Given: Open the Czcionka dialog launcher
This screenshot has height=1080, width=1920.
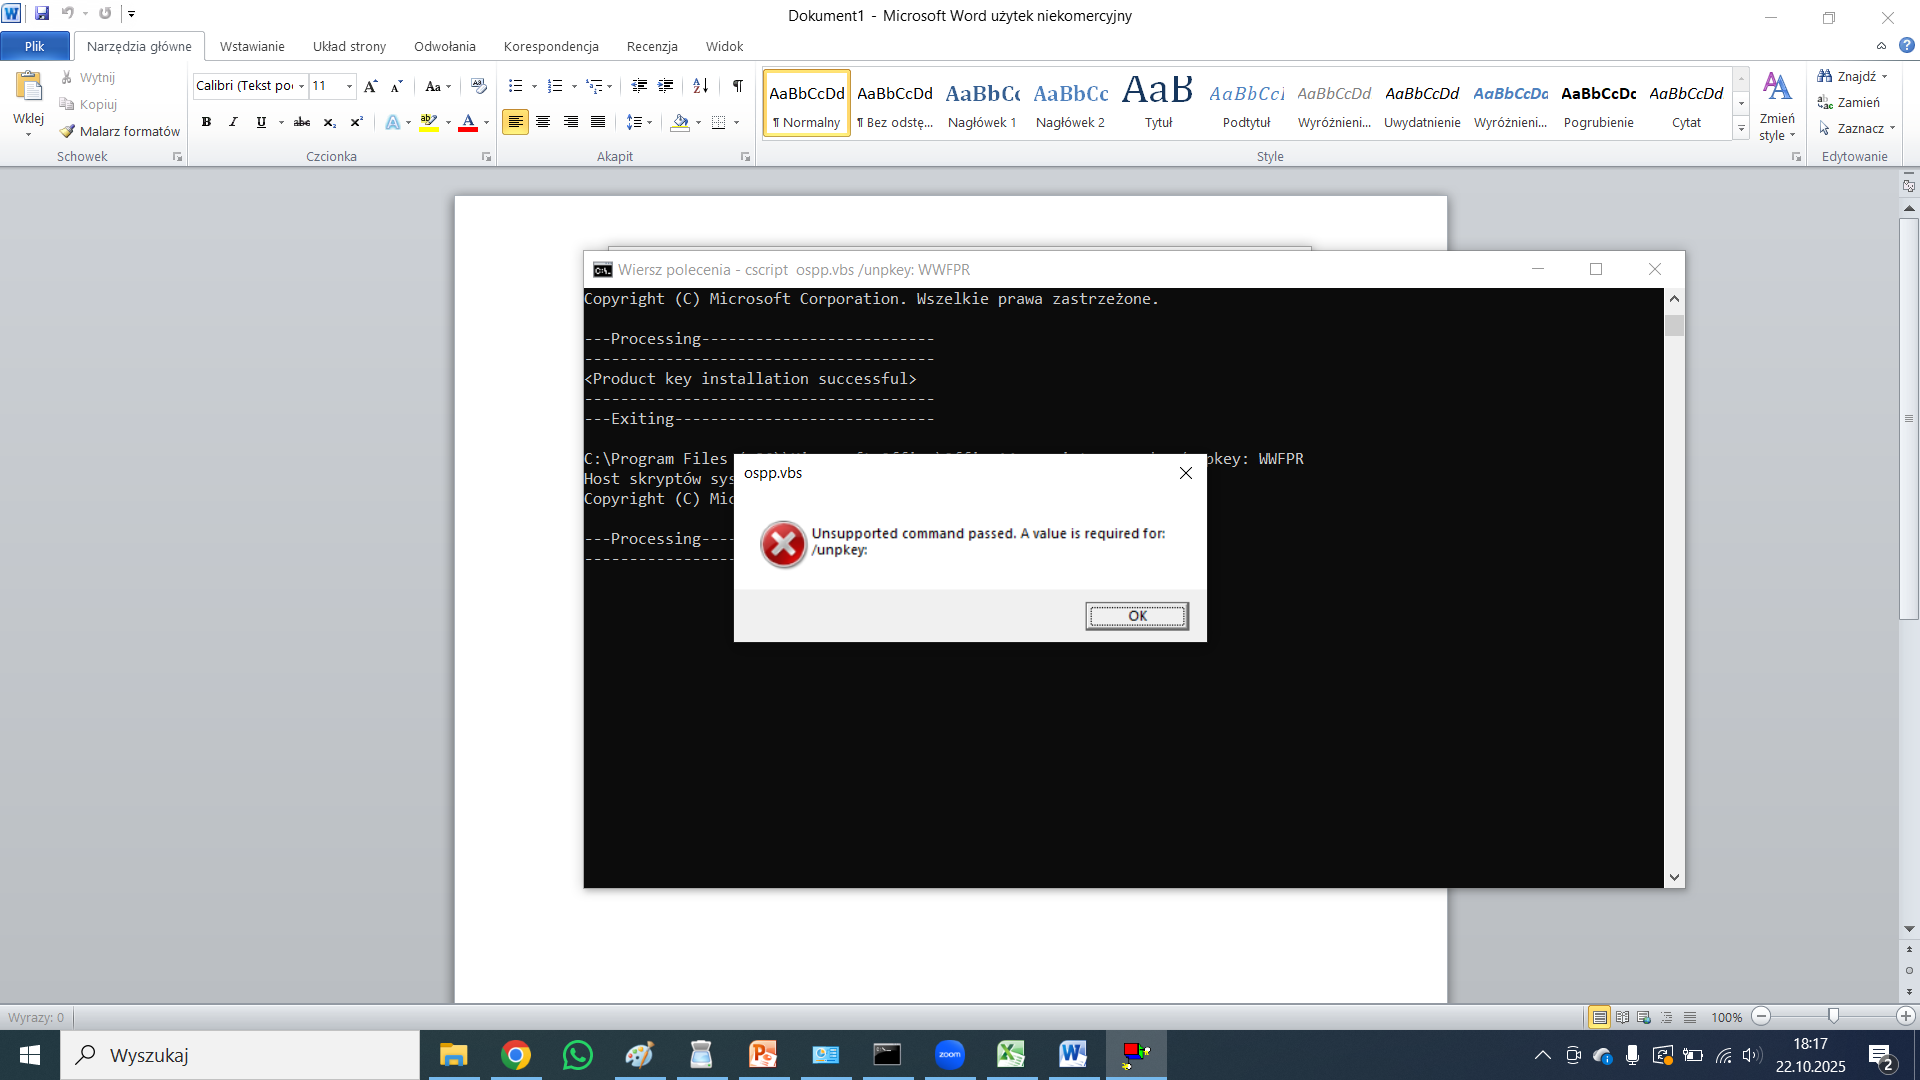Looking at the screenshot, I should pos(487,157).
